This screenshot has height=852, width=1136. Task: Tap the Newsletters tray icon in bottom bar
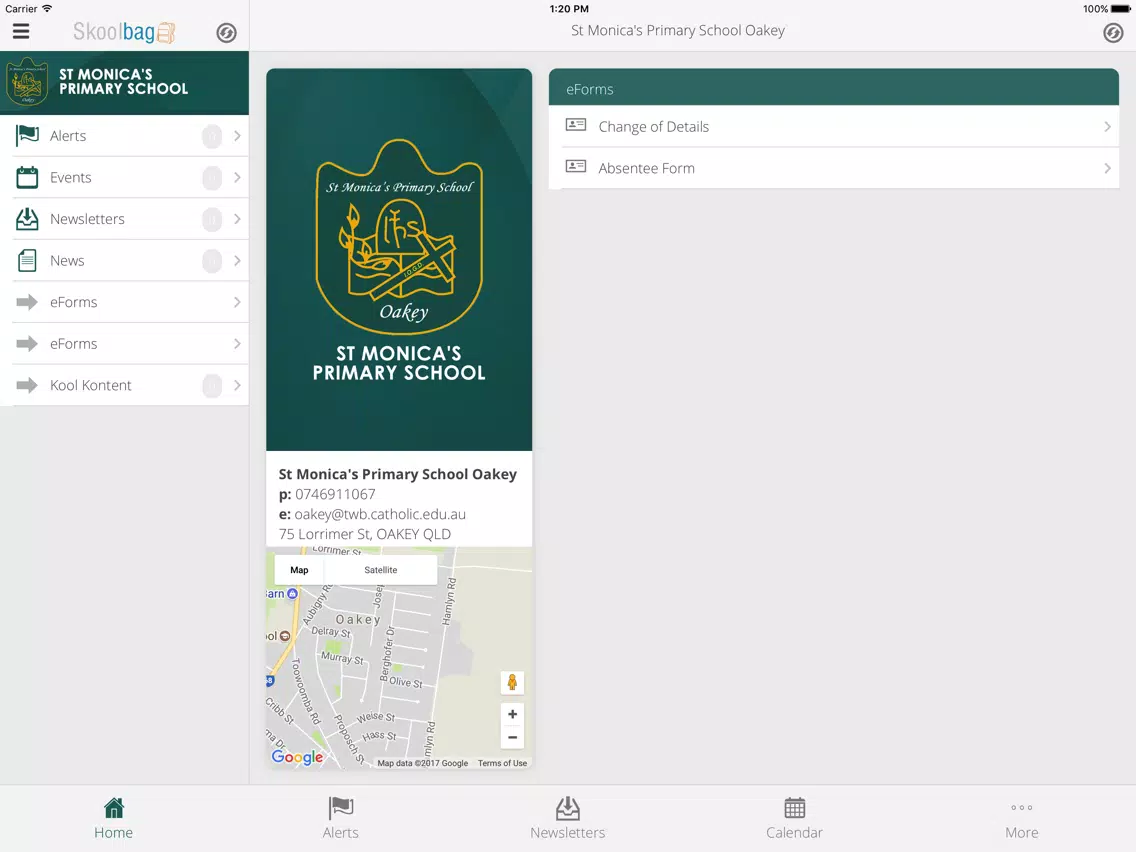pos(568,808)
